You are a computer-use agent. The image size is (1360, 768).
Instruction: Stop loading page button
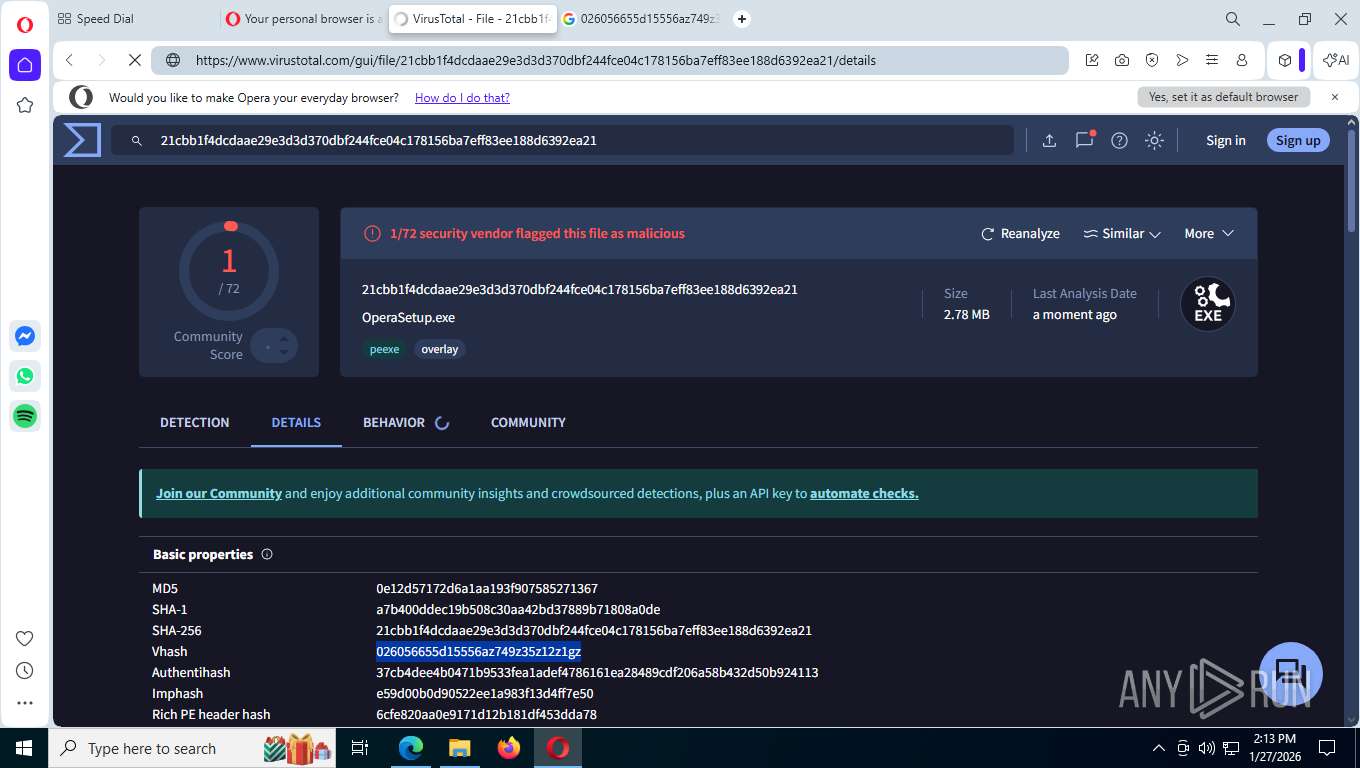click(x=134, y=60)
